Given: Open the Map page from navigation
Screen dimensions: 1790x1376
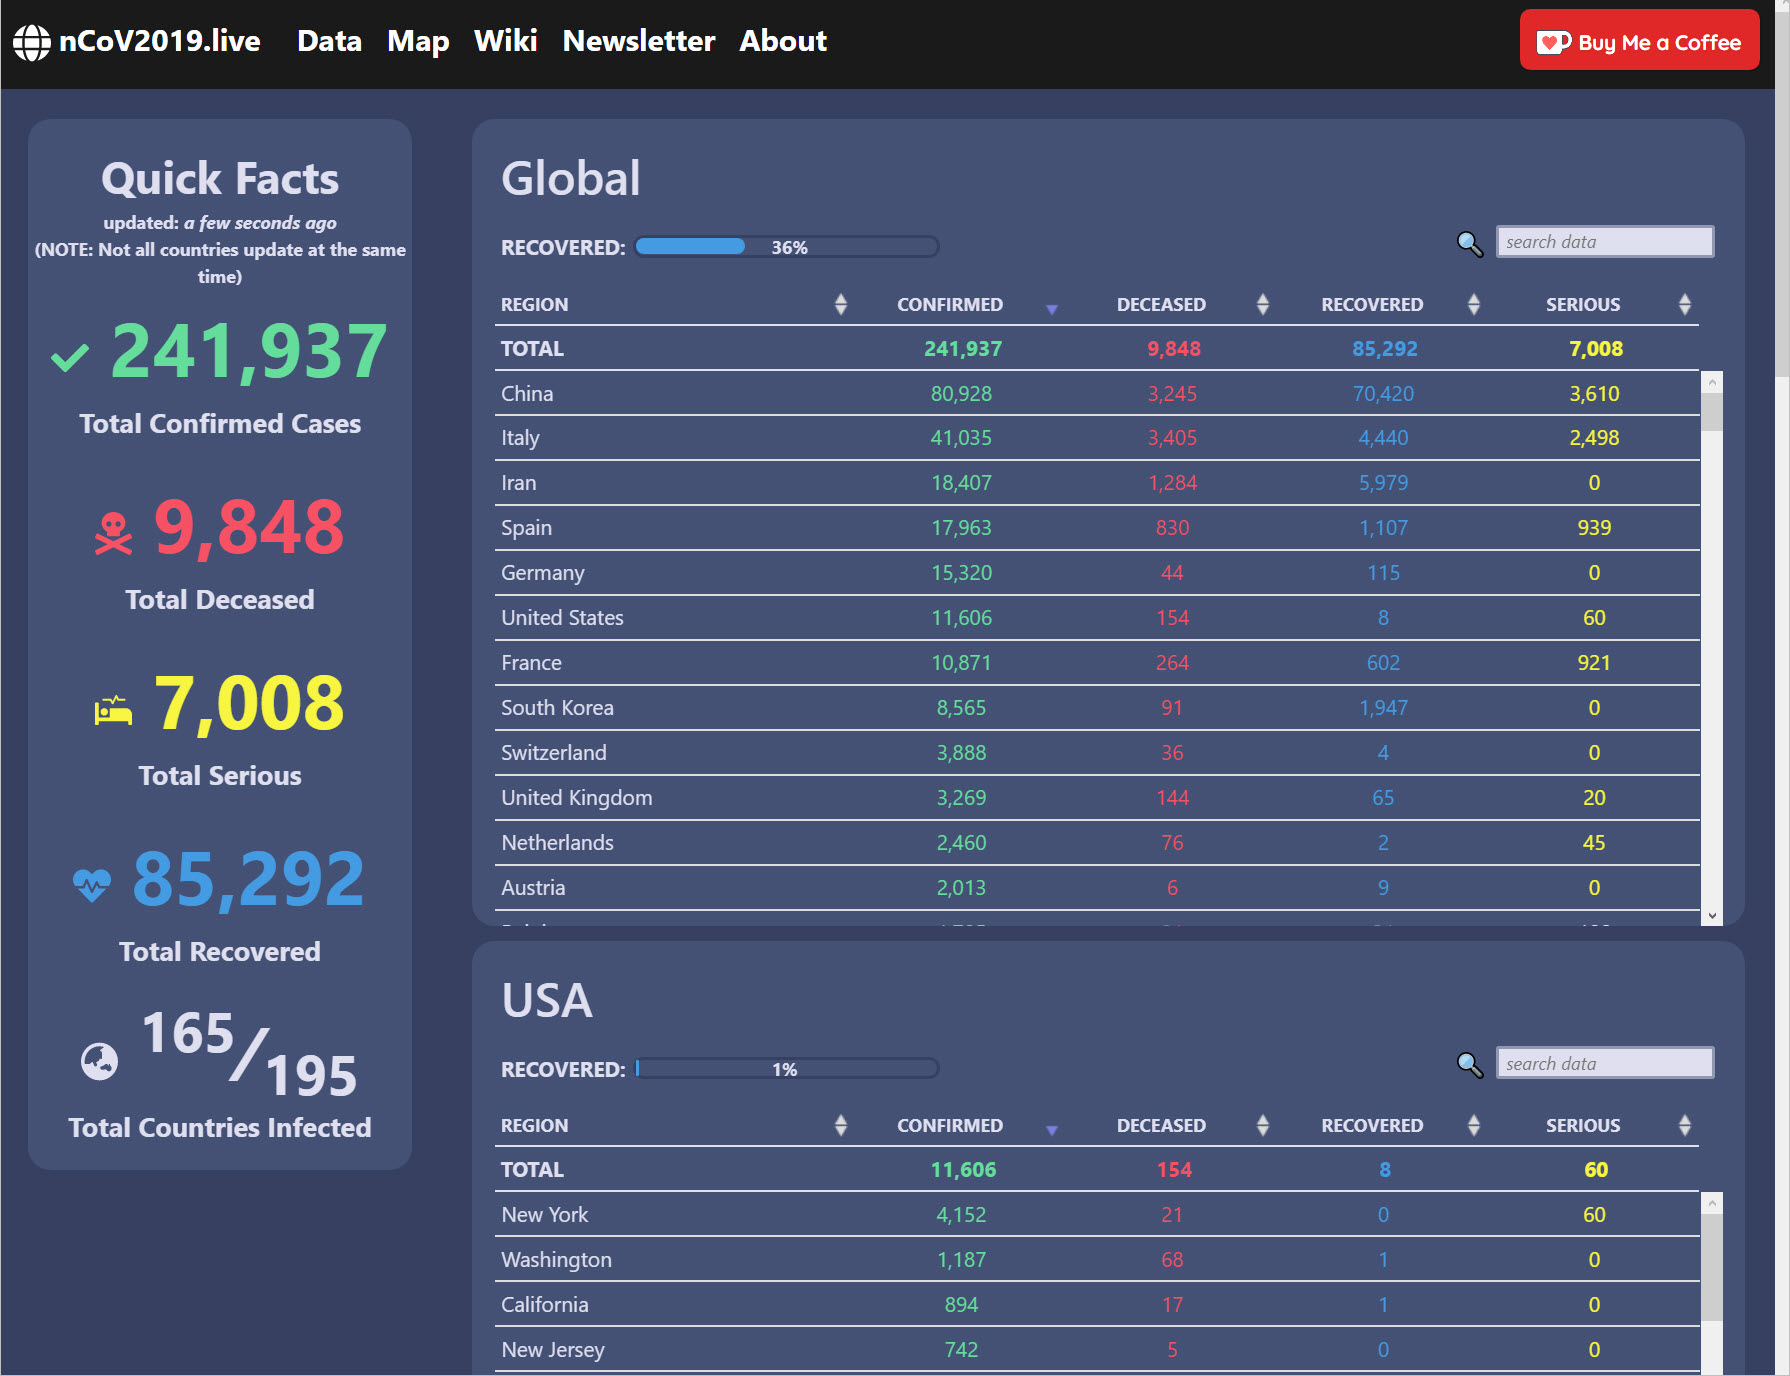Looking at the screenshot, I should pos(417,41).
